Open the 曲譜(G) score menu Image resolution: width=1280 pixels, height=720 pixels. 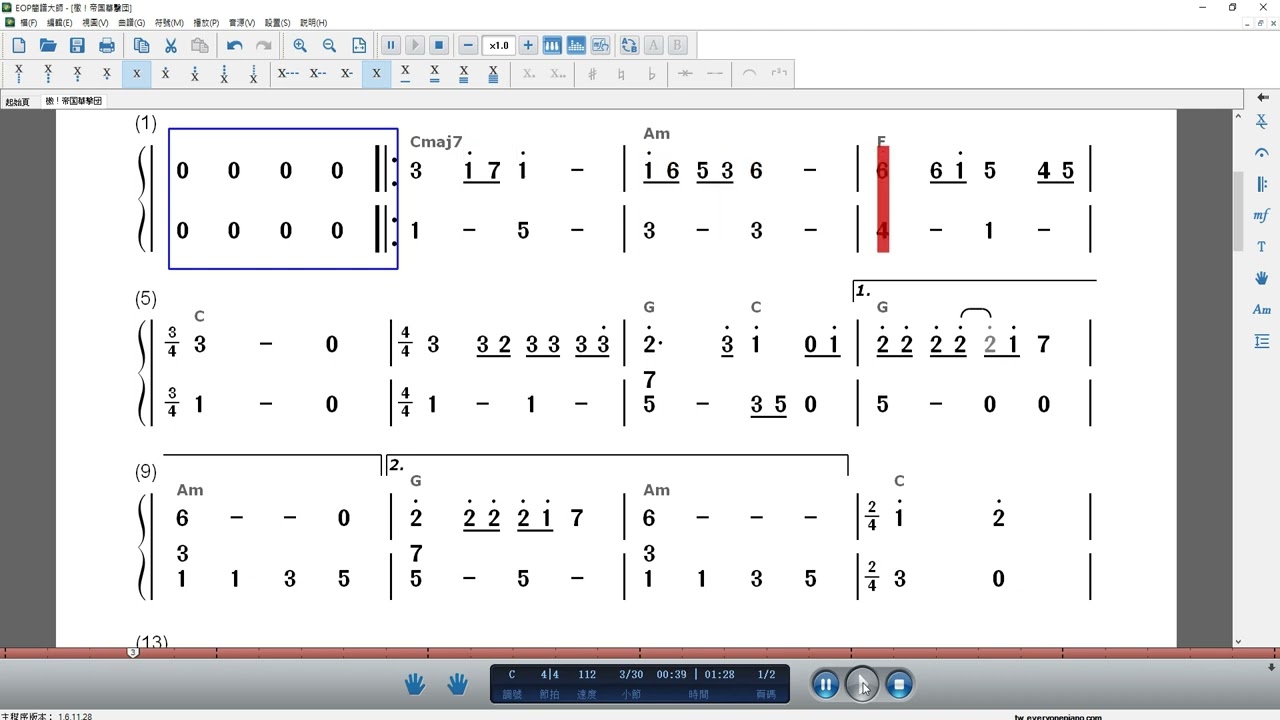pyautogui.click(x=131, y=22)
